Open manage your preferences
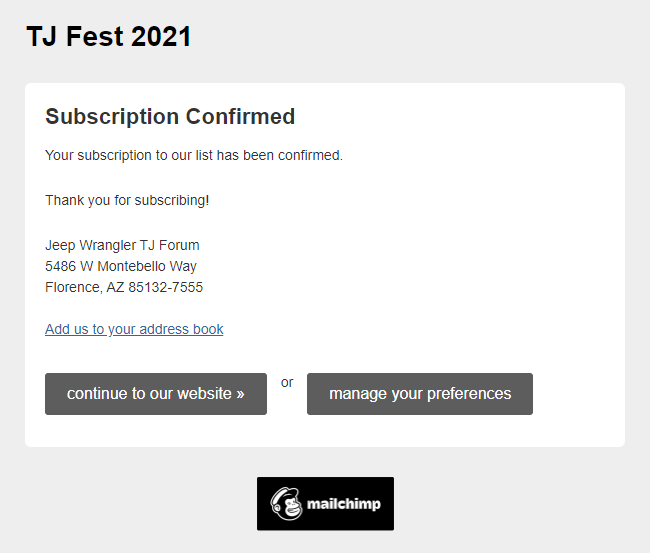650x553 pixels. pyautogui.click(x=419, y=394)
